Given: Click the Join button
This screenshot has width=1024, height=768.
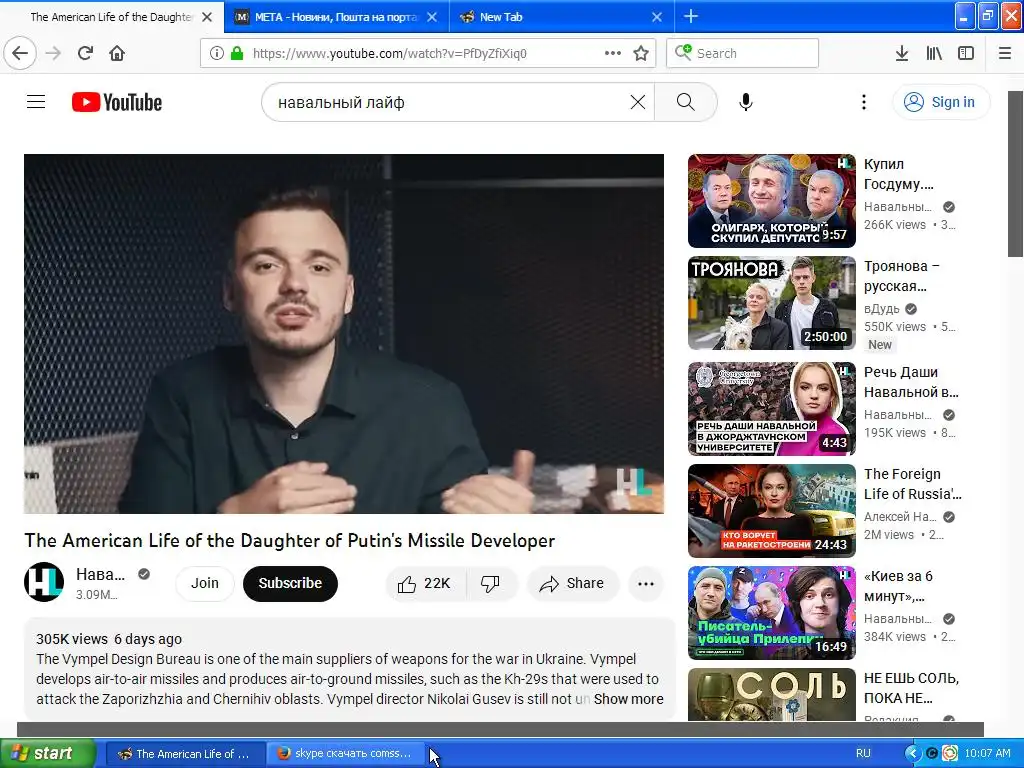Looking at the screenshot, I should pyautogui.click(x=204, y=583).
